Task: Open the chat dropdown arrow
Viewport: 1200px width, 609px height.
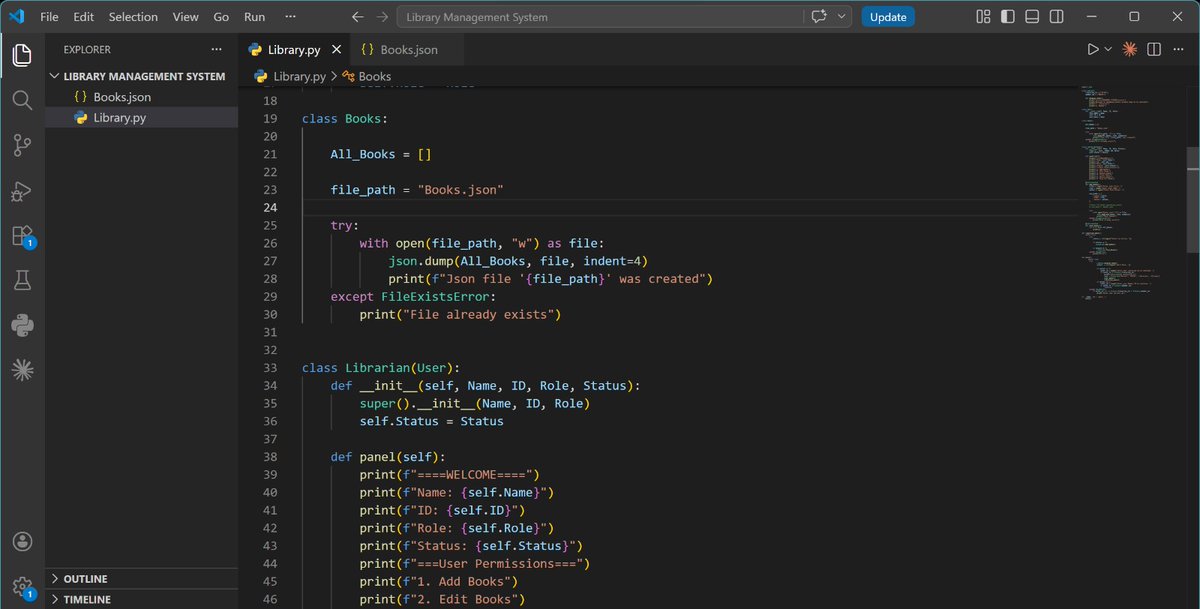Action: coord(842,17)
